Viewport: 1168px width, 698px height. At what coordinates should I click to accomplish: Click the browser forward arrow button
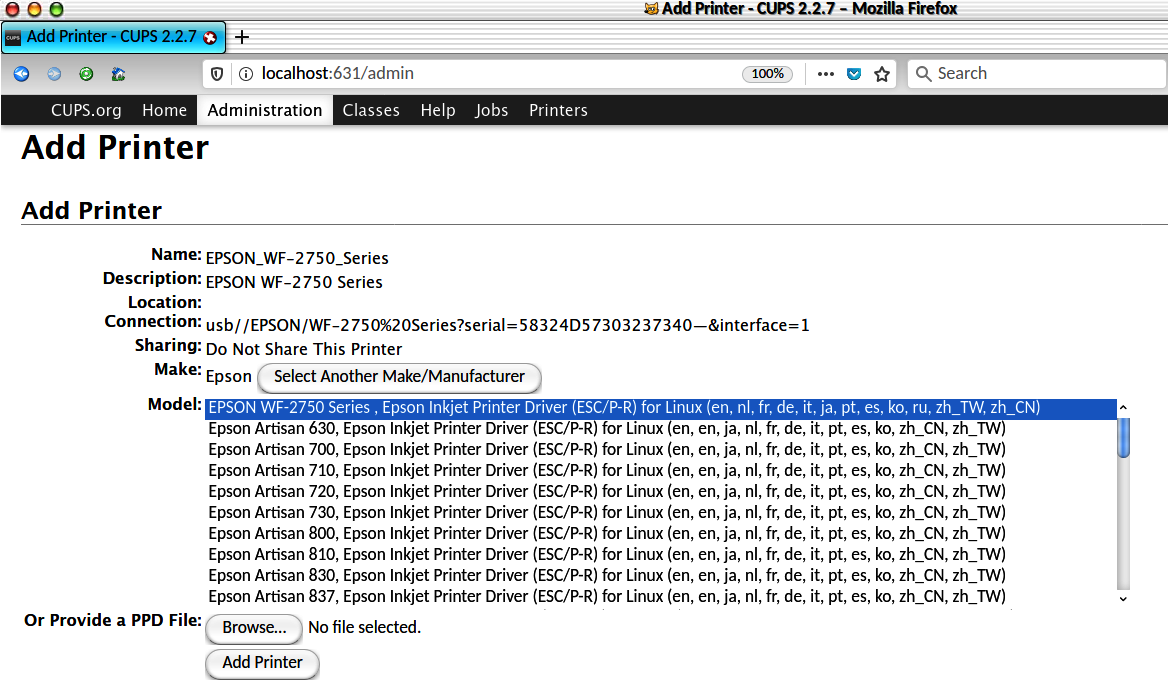coord(54,74)
